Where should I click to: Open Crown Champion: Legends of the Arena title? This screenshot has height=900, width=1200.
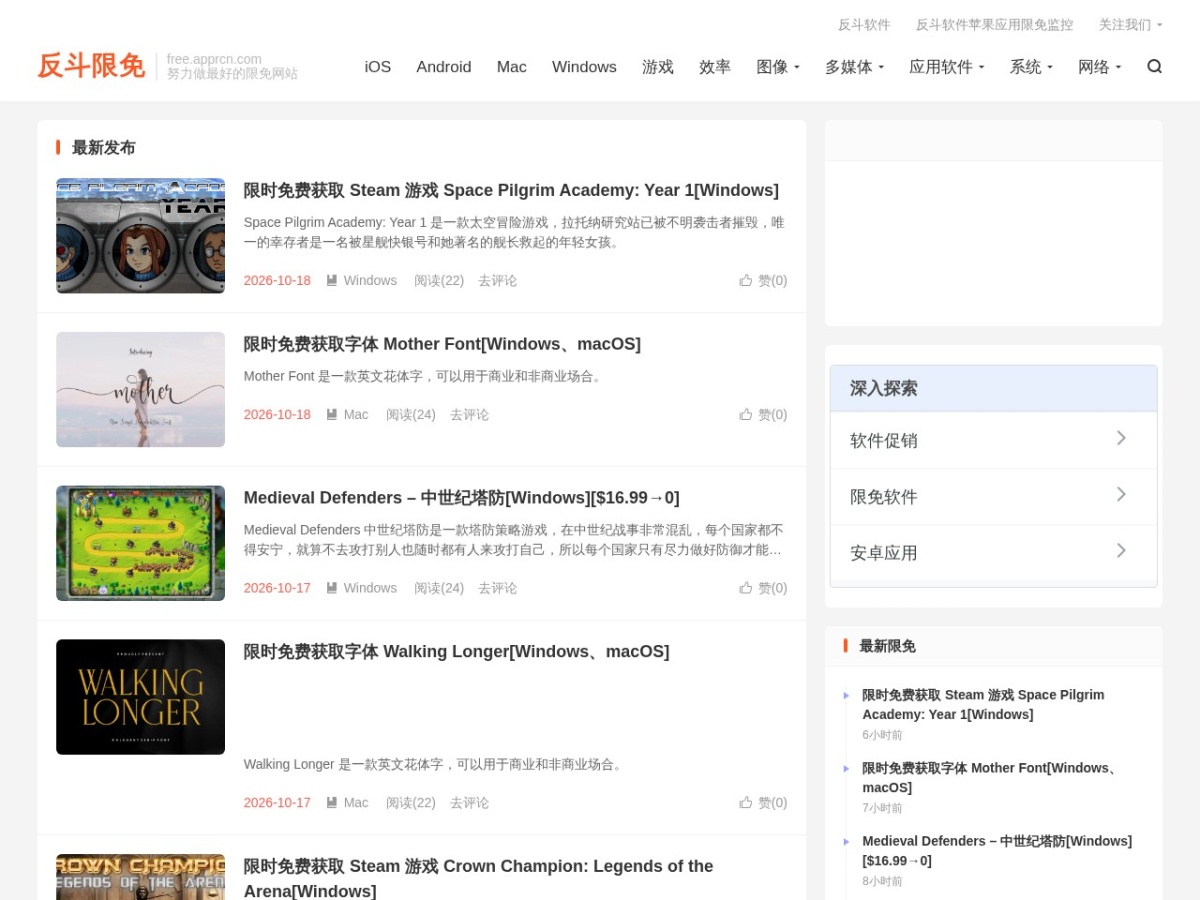[x=478, y=878]
